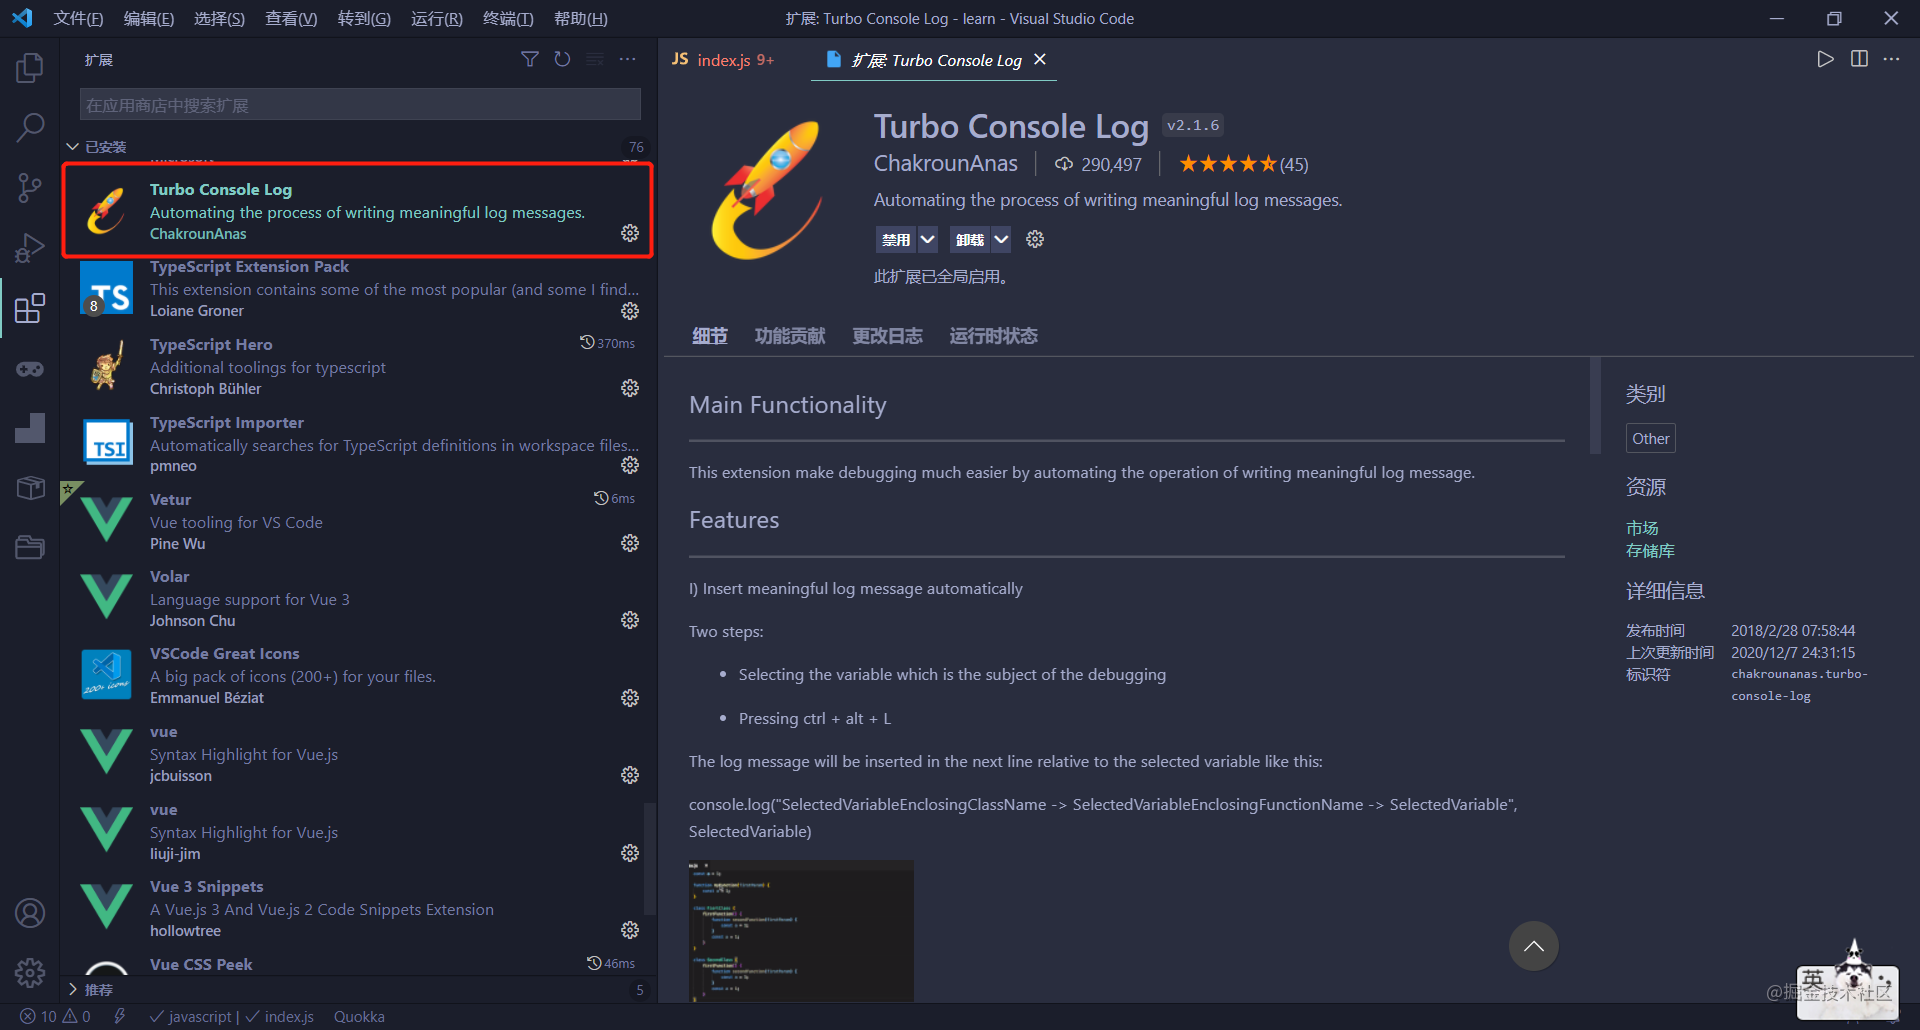Switch to the index.js editor tab
The width and height of the screenshot is (1920, 1030).
point(723,60)
